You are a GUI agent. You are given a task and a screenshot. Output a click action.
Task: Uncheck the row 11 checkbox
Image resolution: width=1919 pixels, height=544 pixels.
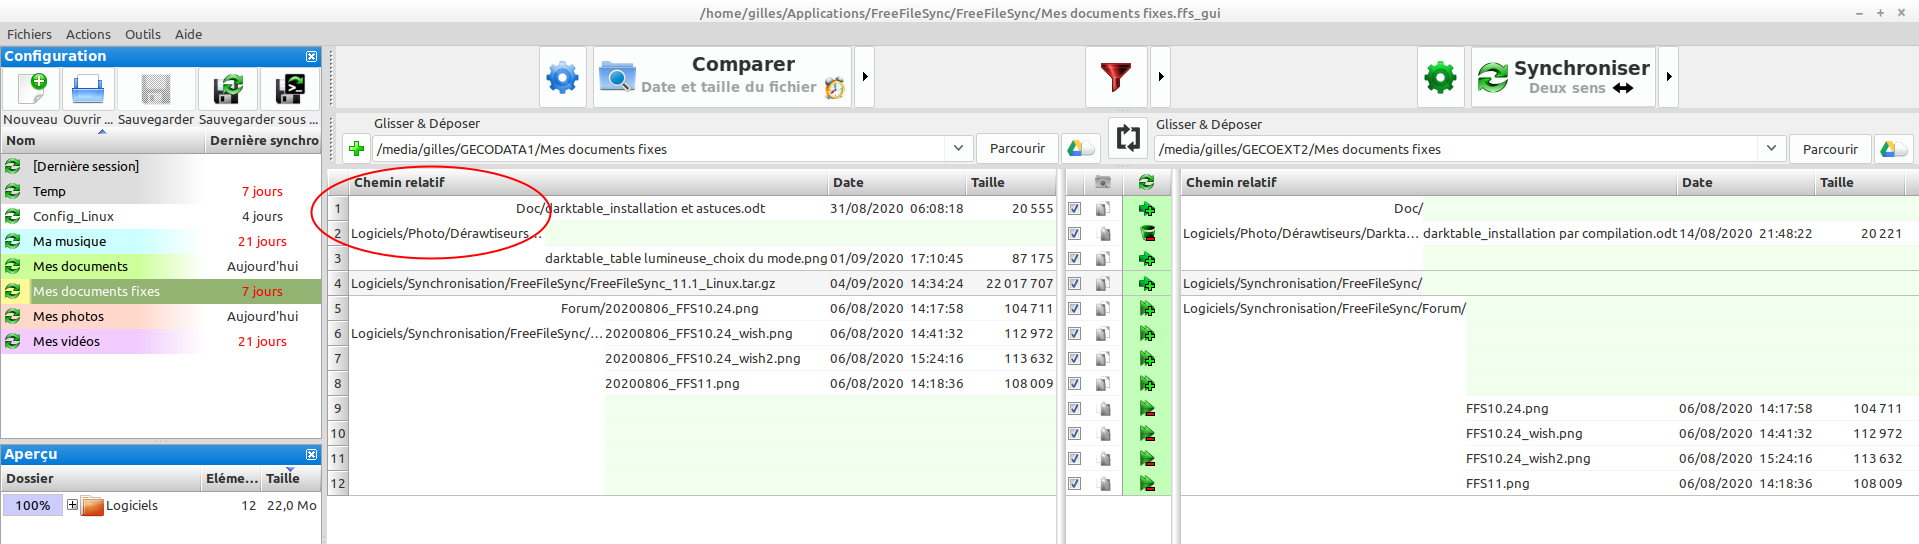1074,459
